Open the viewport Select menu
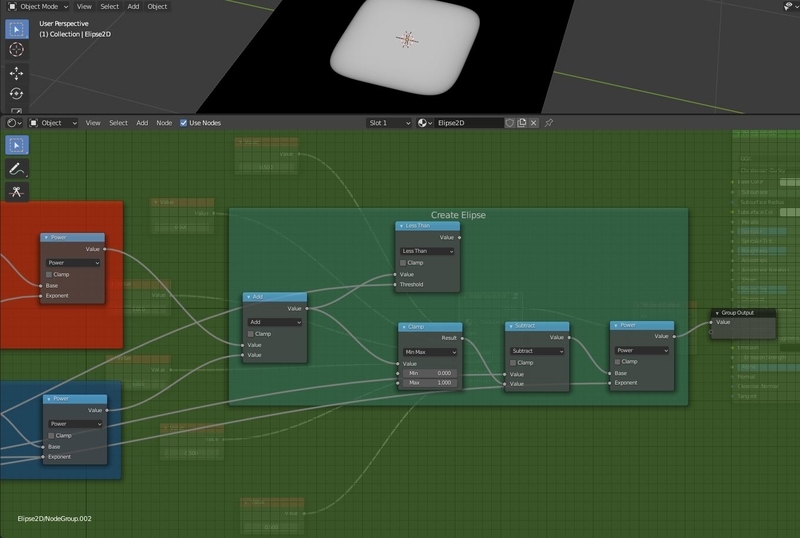 (x=109, y=7)
